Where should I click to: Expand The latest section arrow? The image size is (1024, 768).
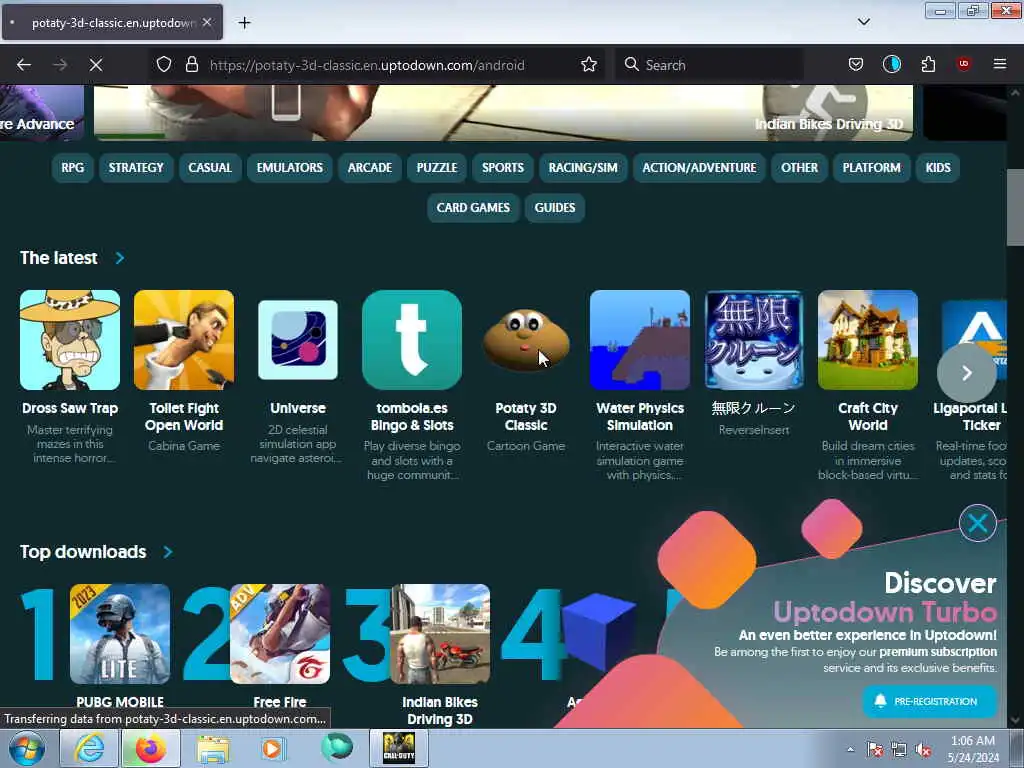point(120,258)
